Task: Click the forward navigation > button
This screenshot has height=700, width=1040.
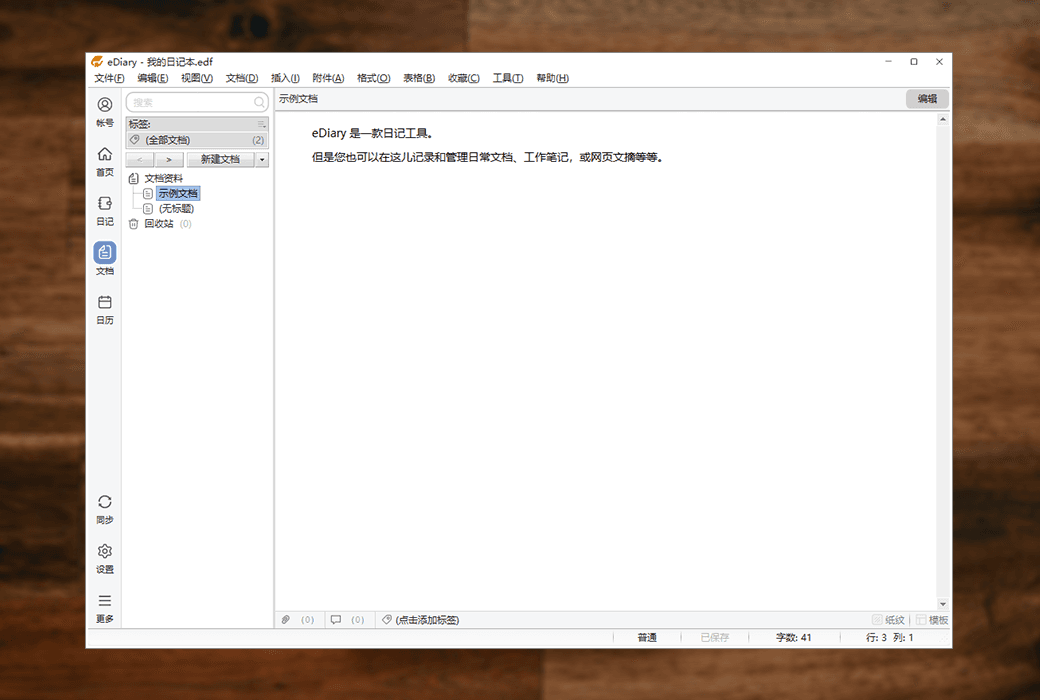Action: pyautogui.click(x=169, y=159)
